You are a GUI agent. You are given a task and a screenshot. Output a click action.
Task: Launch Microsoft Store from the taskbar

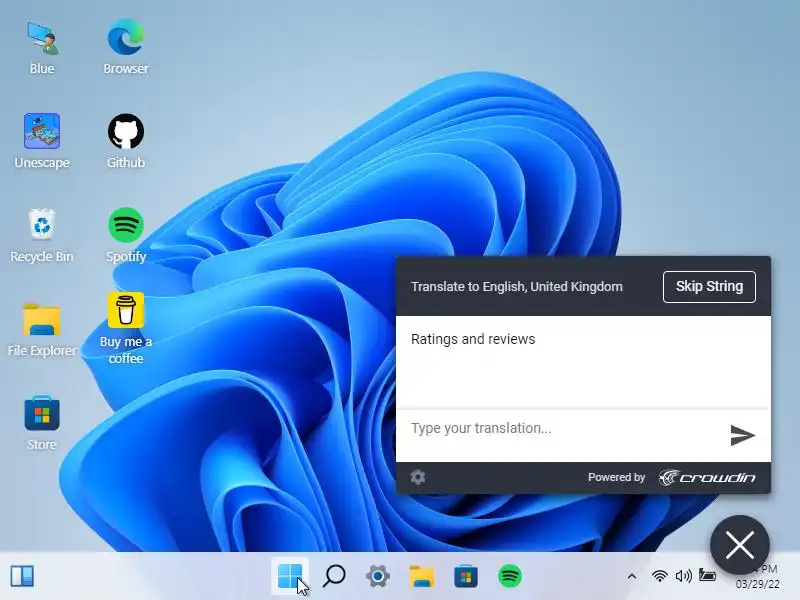coord(466,576)
